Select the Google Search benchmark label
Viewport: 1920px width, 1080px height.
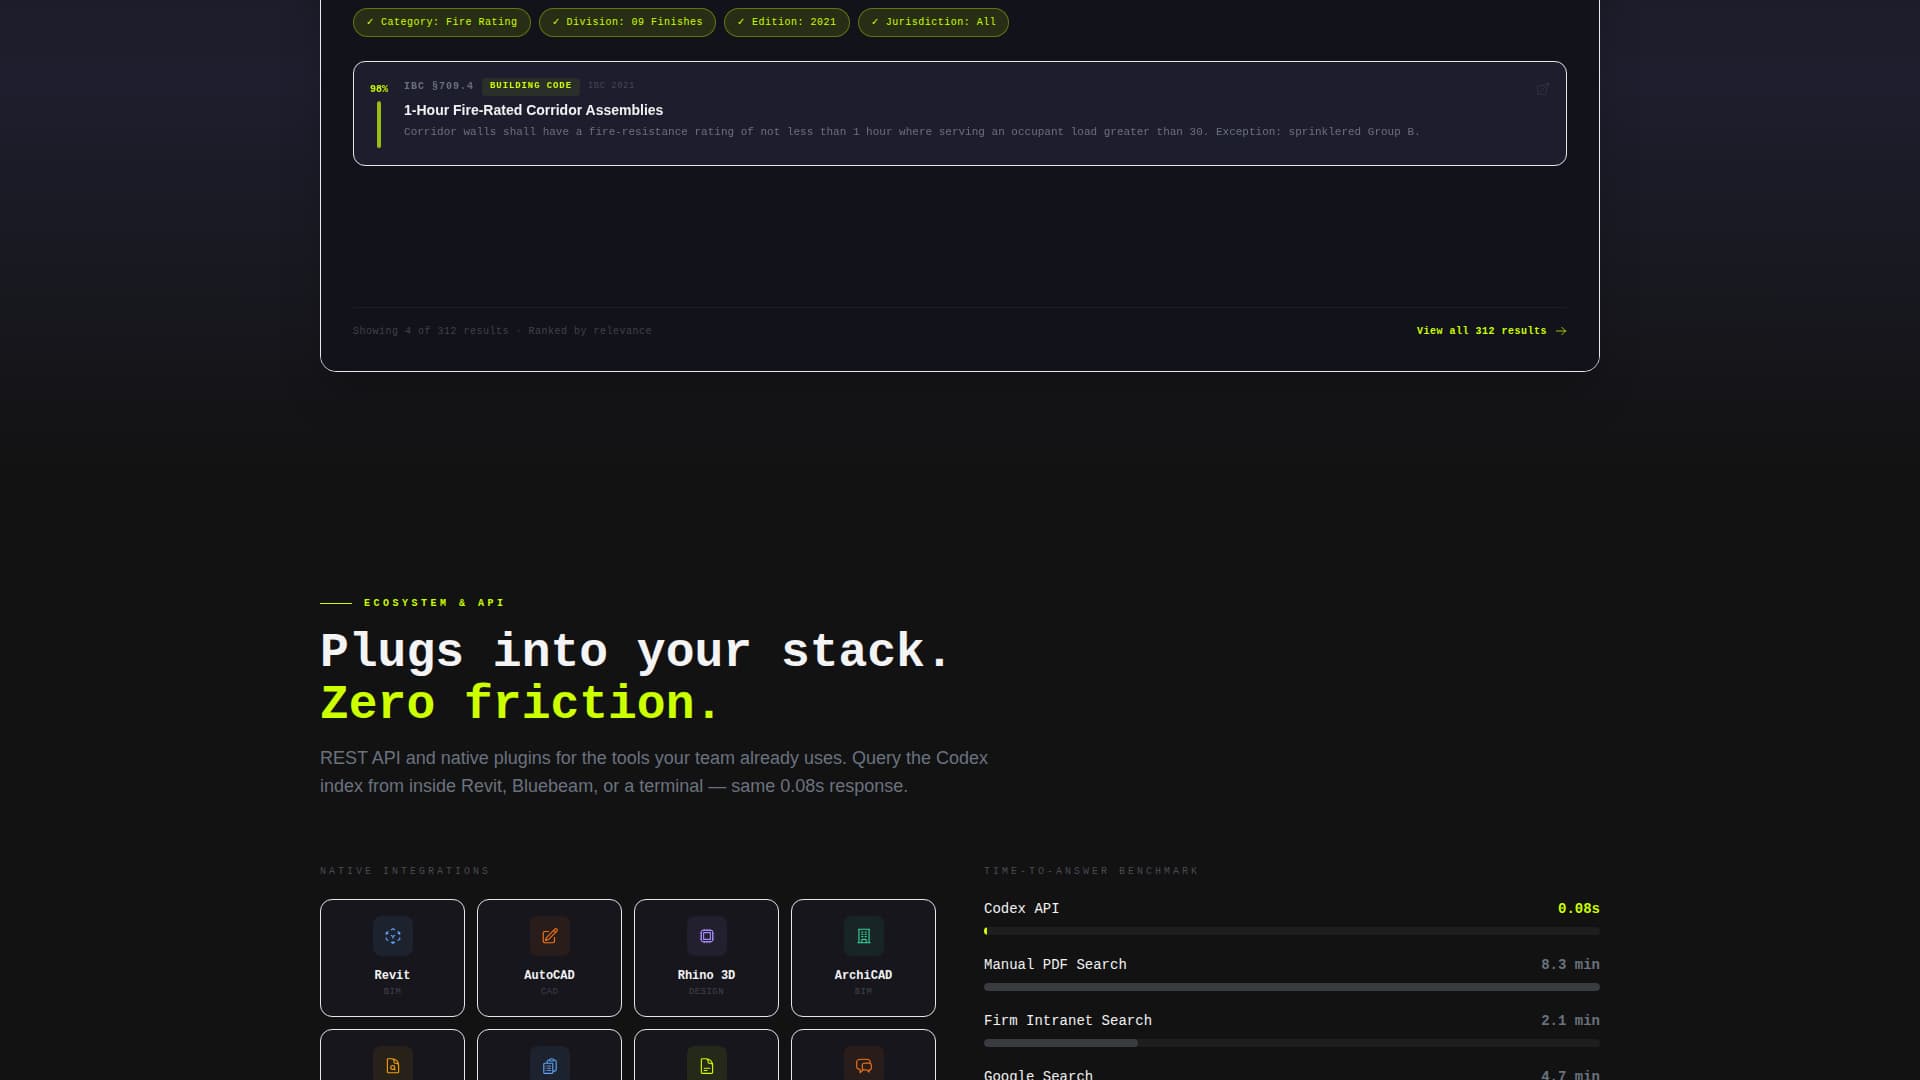point(1038,1074)
